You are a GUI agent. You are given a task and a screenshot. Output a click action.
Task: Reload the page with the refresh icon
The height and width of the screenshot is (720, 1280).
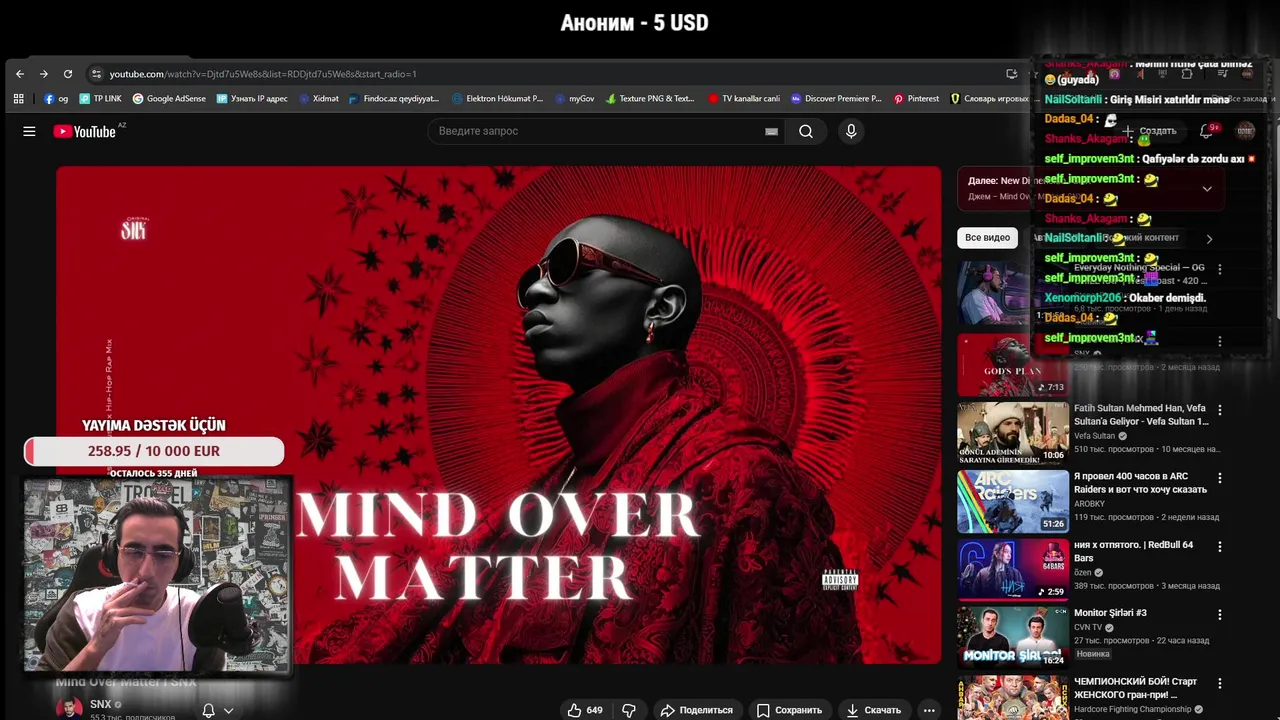tap(68, 74)
